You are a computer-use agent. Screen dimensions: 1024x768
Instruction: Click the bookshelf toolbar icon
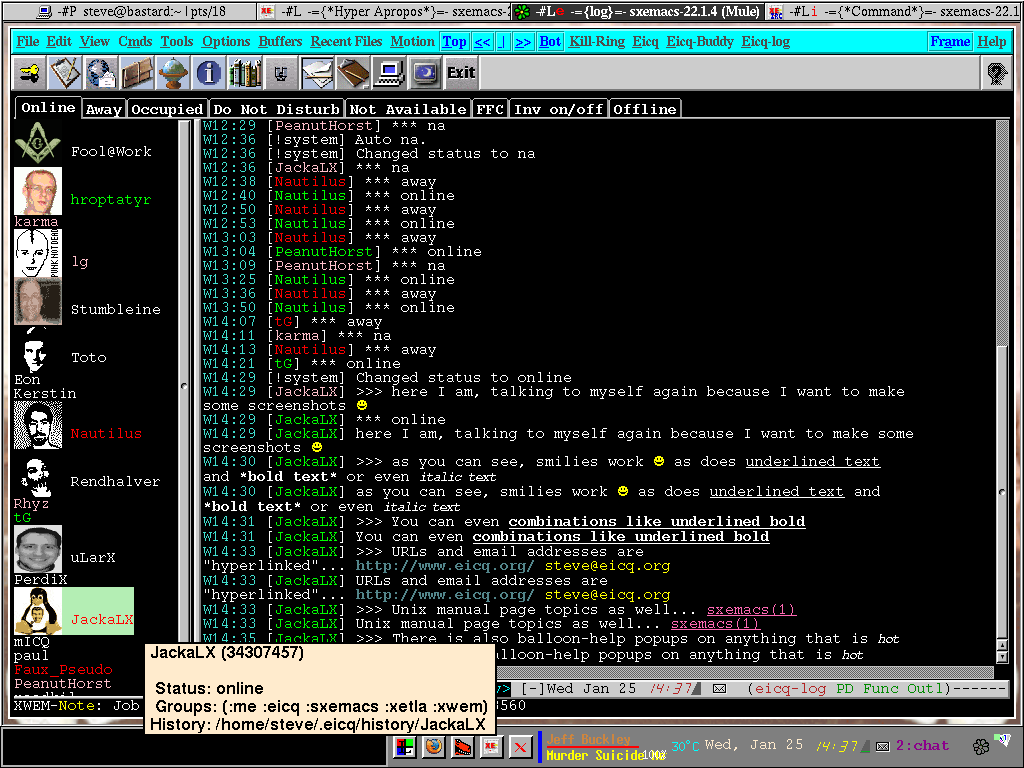pos(245,72)
